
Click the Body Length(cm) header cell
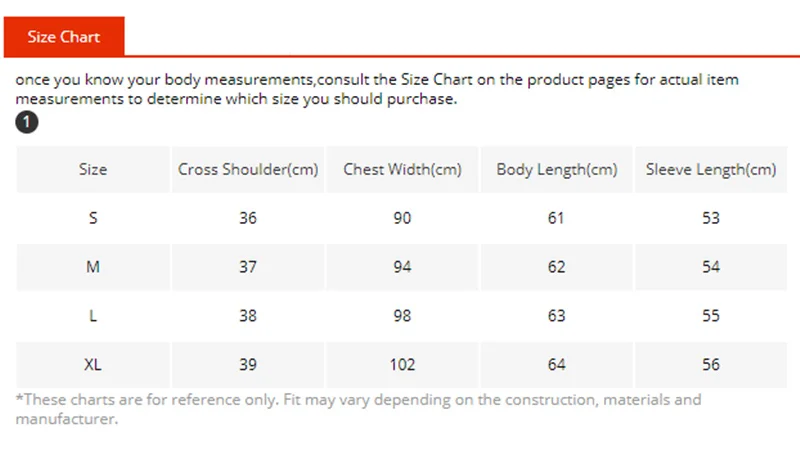(557, 169)
